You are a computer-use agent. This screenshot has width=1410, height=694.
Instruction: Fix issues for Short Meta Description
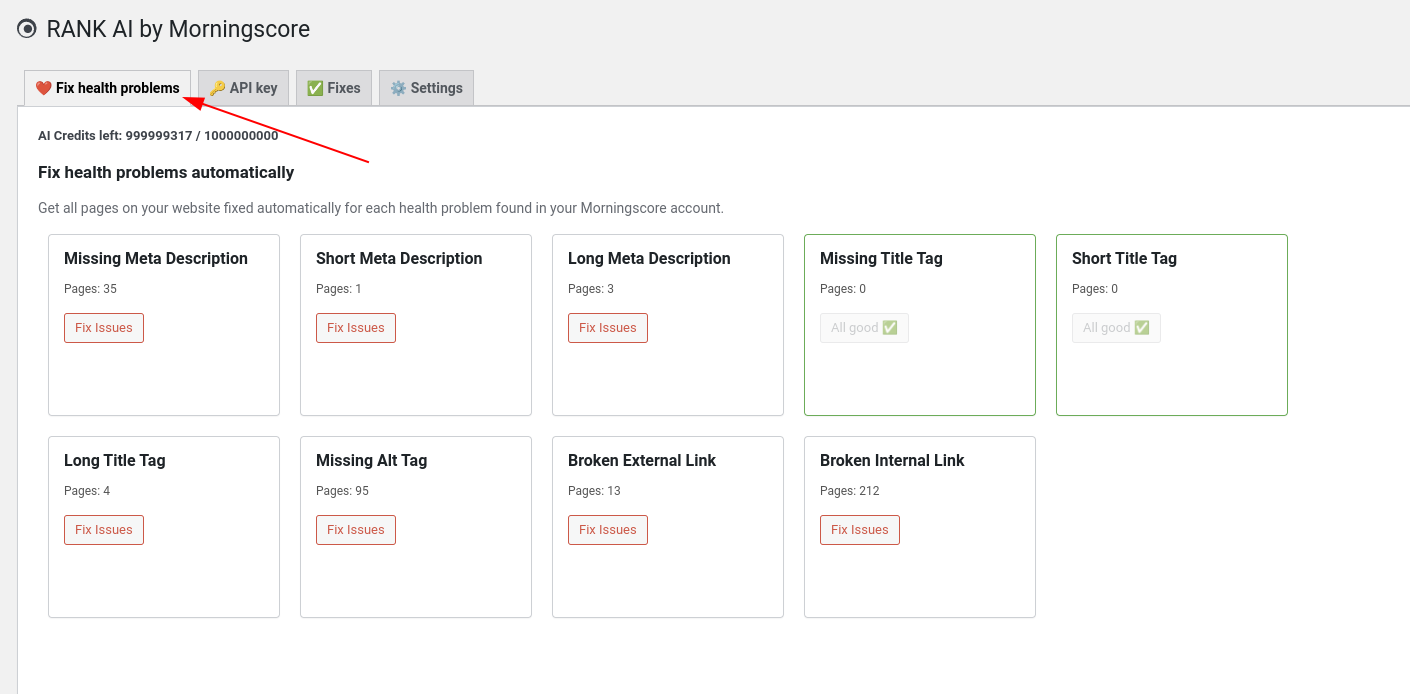(356, 328)
